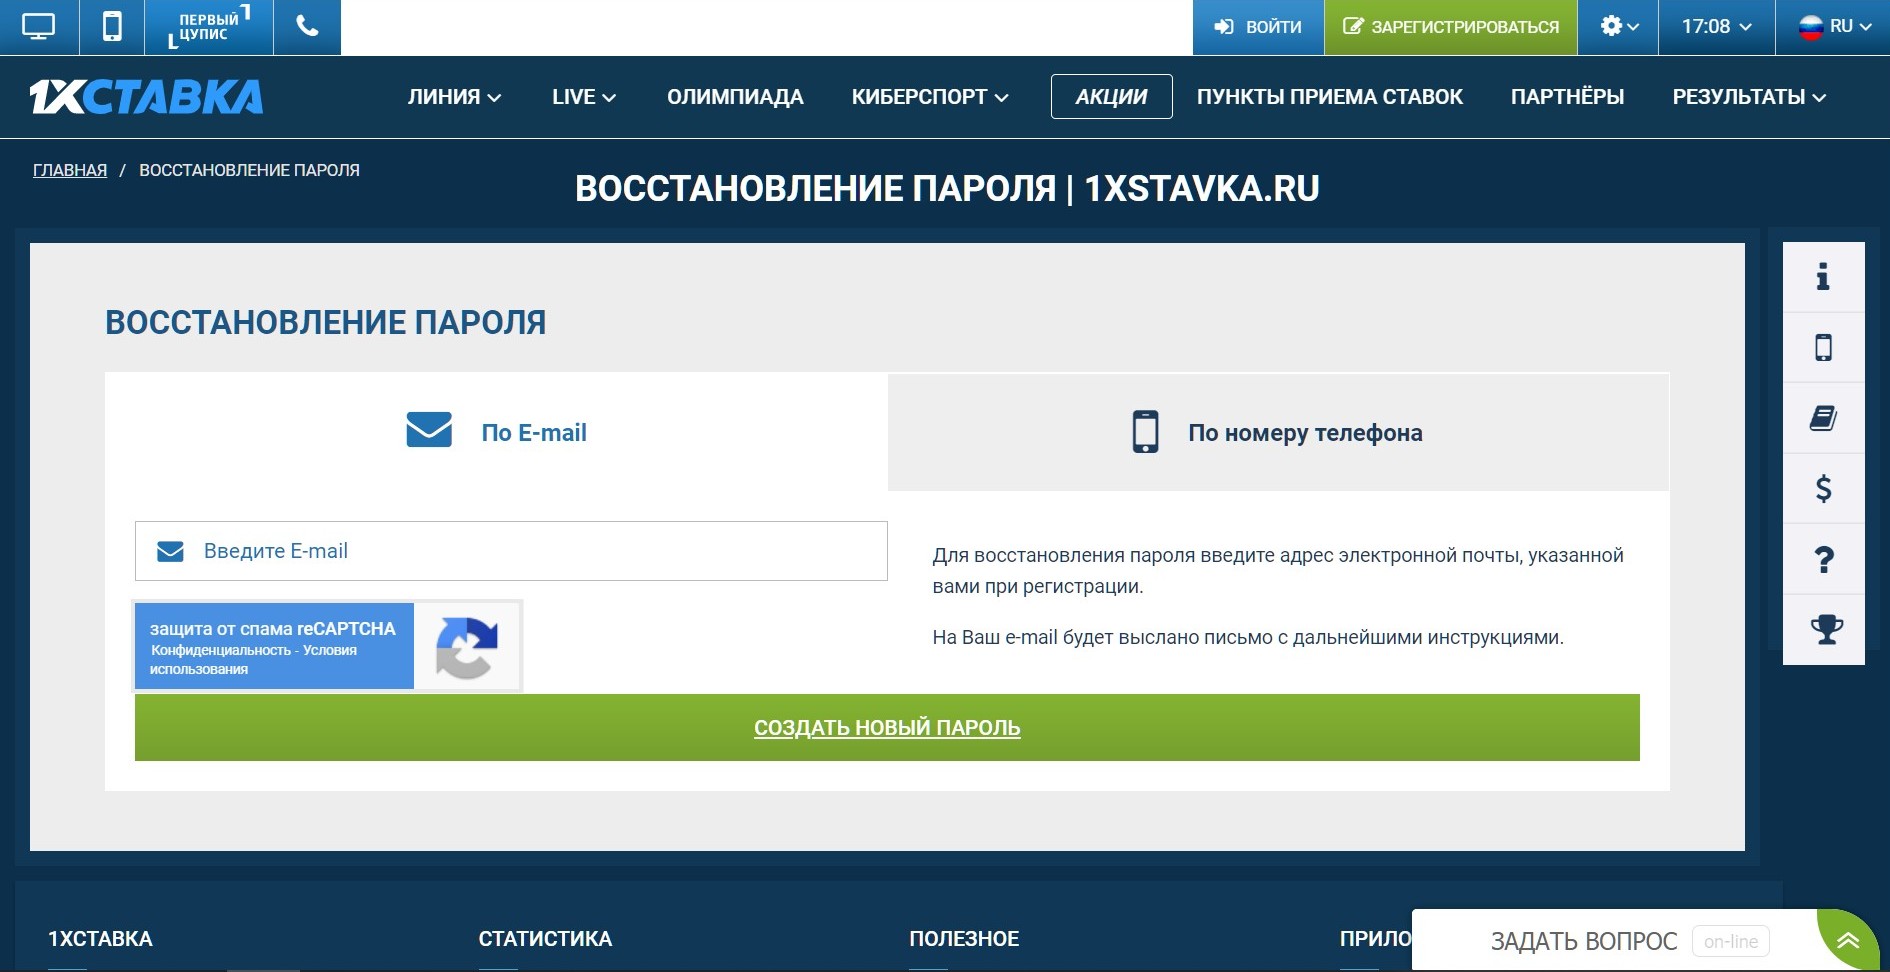The height and width of the screenshot is (972, 1890).
Task: Open the 17:08 time zone dropdown
Action: click(x=1716, y=27)
